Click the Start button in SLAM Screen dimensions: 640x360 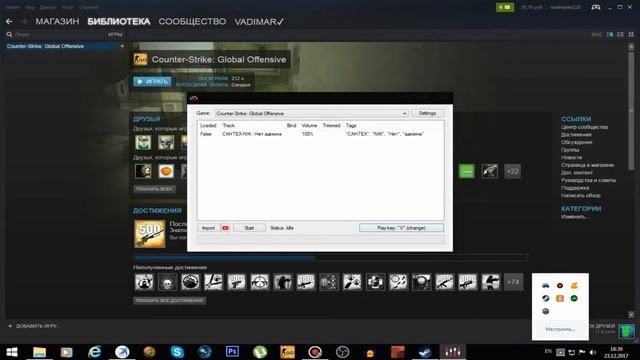pos(249,228)
